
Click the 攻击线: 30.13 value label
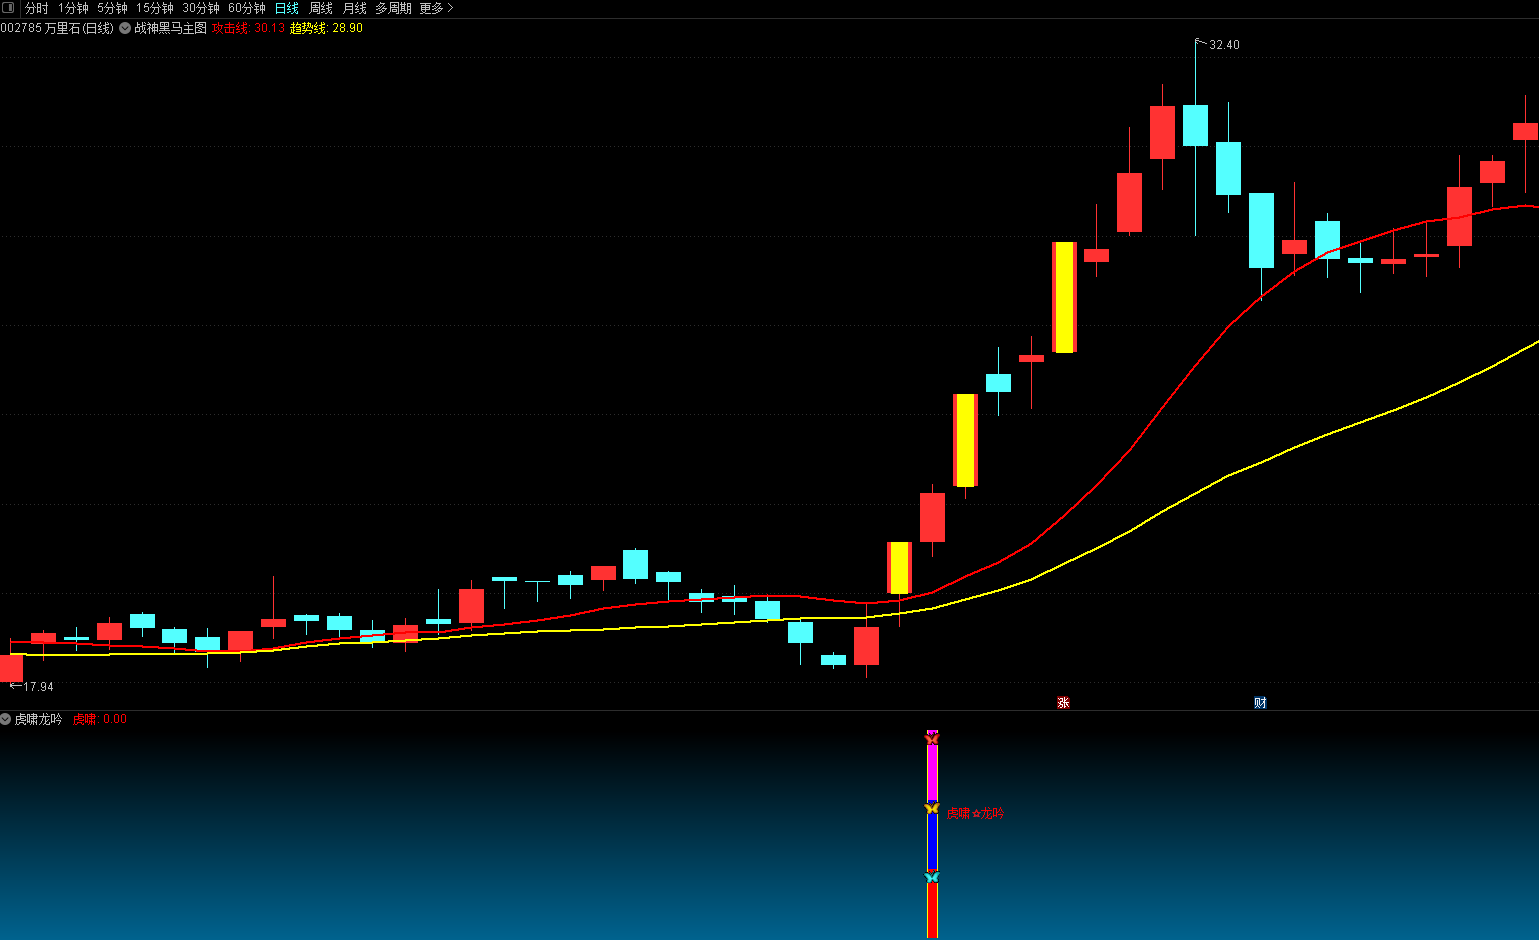point(248,28)
